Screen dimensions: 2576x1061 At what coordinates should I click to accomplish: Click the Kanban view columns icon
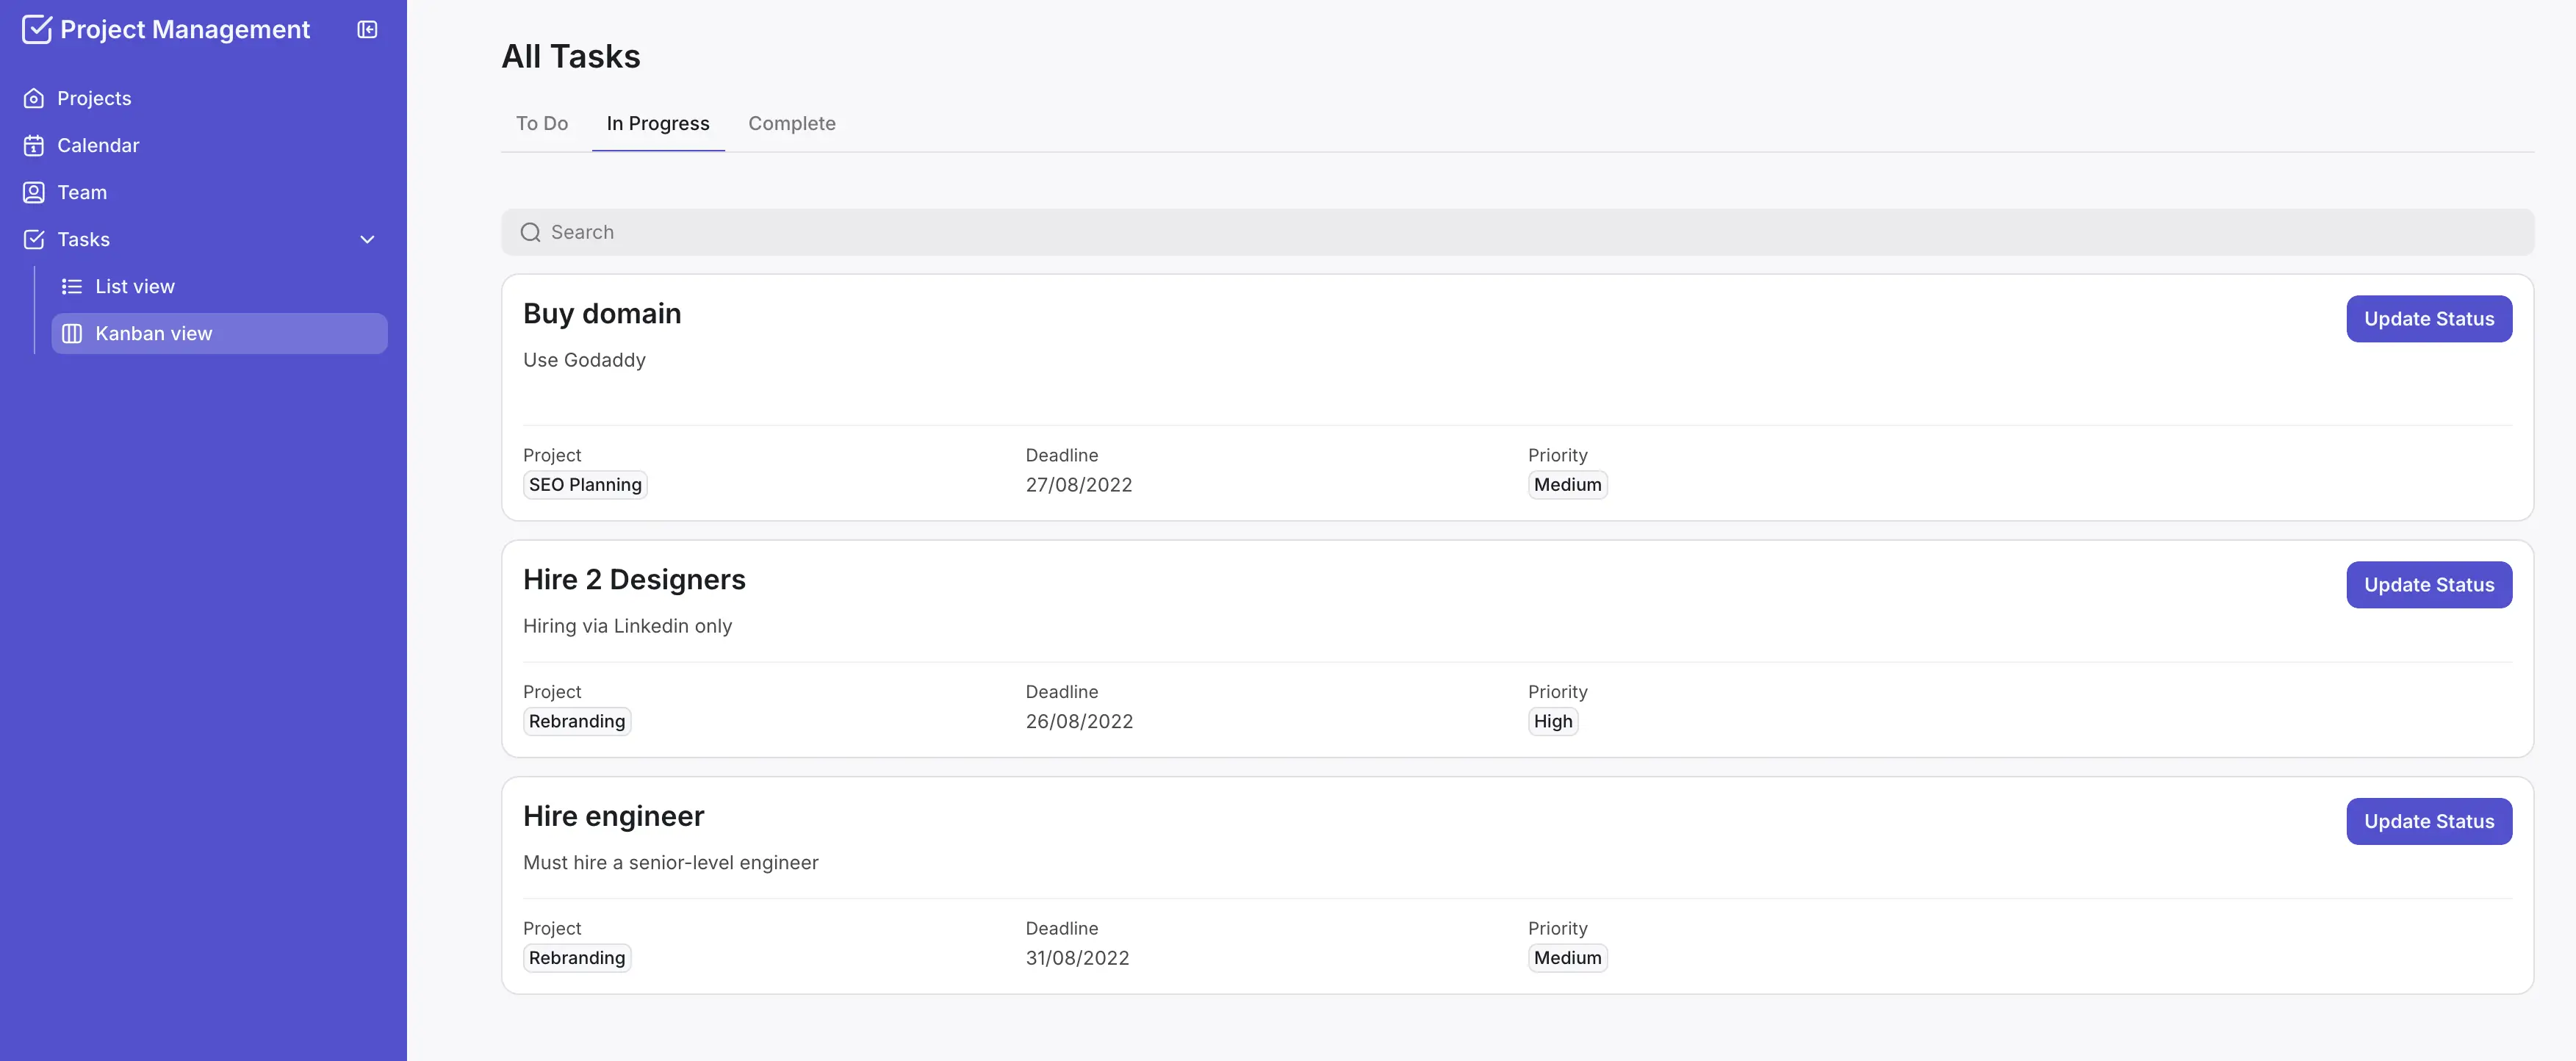coord(72,333)
